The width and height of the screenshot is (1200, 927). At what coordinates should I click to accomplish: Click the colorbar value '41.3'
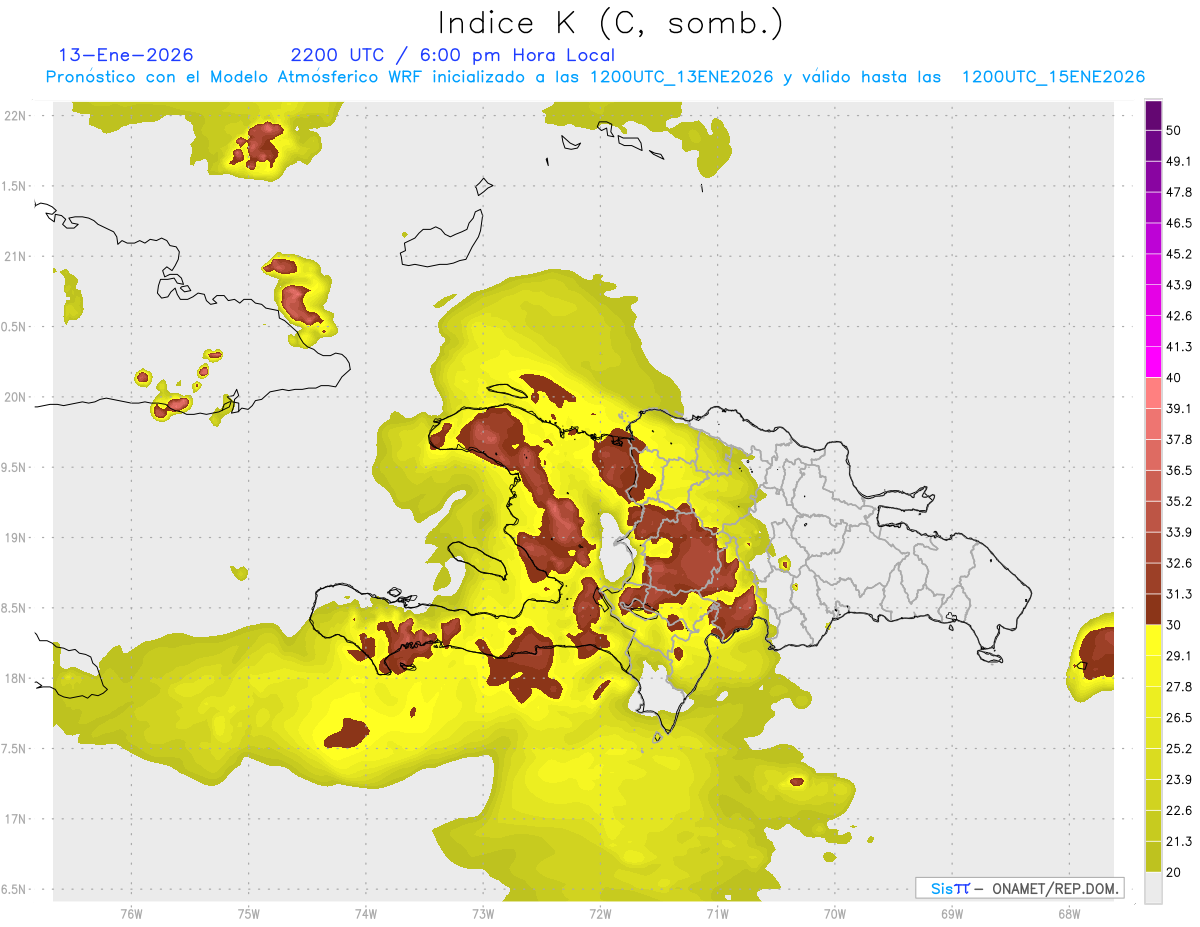click(x=1179, y=347)
